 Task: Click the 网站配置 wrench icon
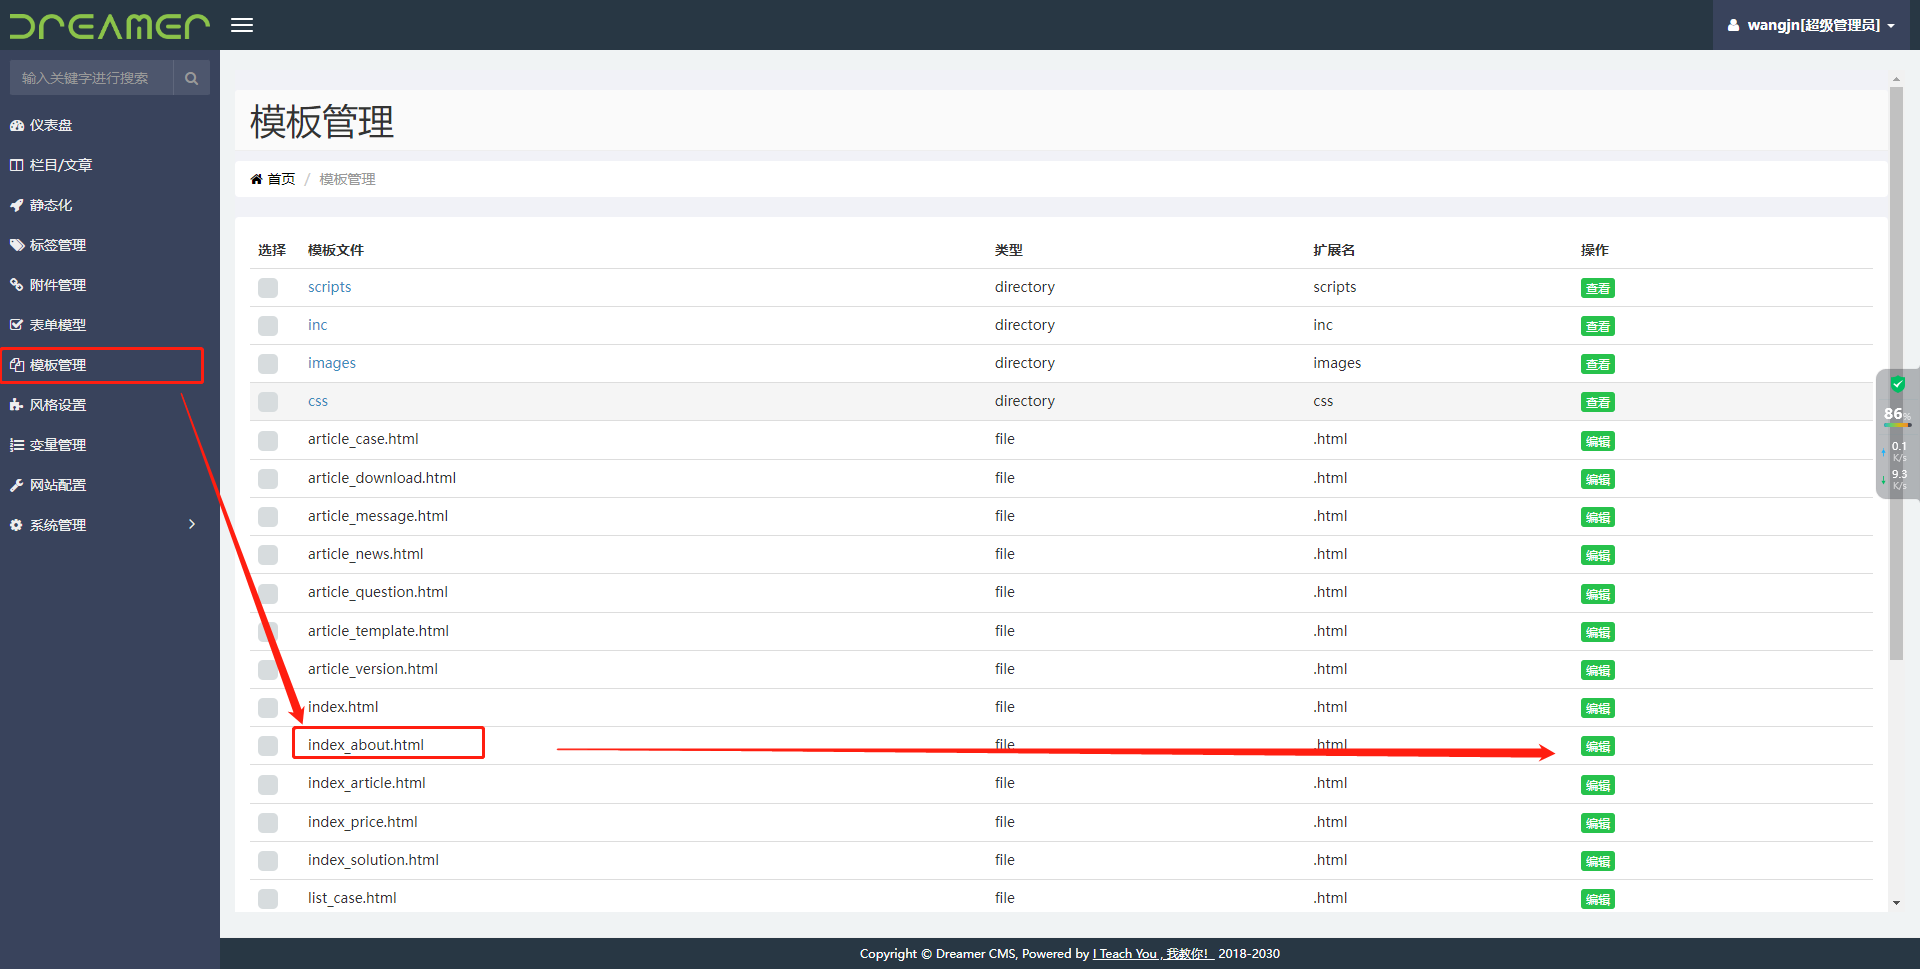click(x=17, y=485)
